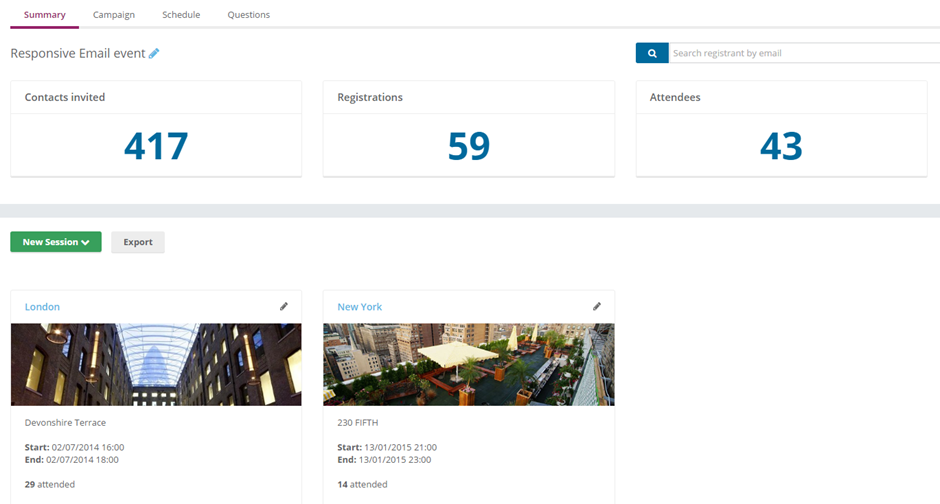Click the 14 attended count

tap(362, 484)
